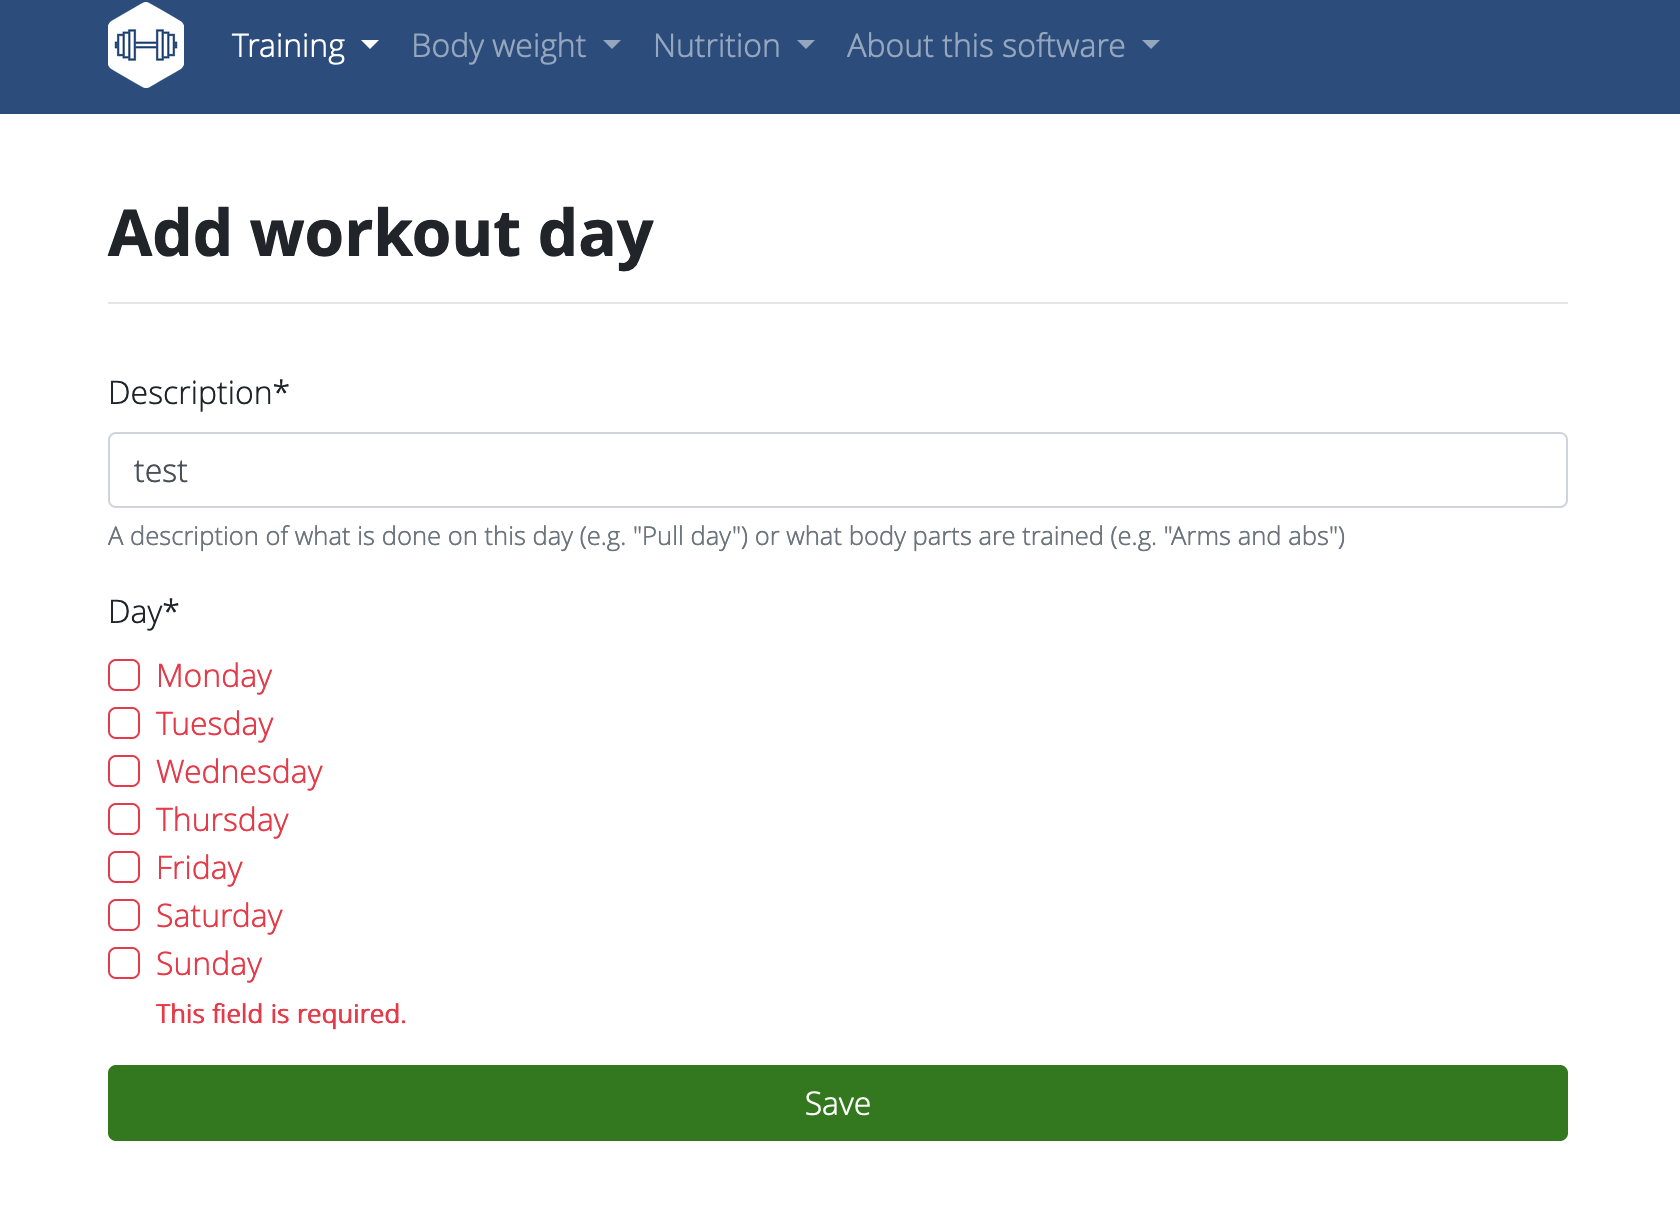Click the Nutrition menu item
This screenshot has width=1680, height=1208.
tap(717, 45)
